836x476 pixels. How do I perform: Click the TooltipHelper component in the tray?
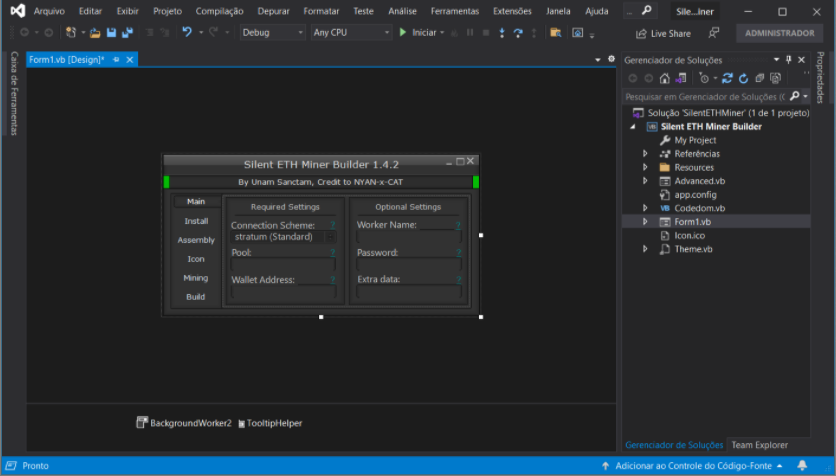tap(270, 423)
